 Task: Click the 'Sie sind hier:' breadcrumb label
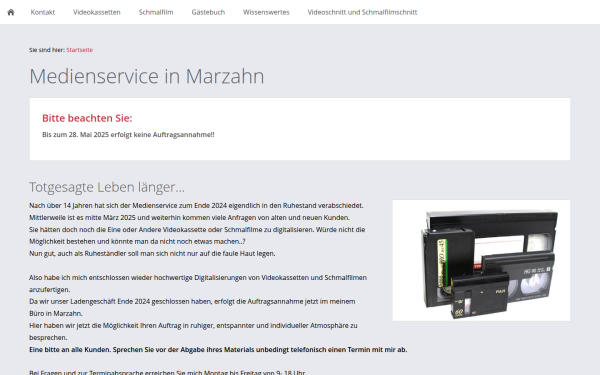47,50
